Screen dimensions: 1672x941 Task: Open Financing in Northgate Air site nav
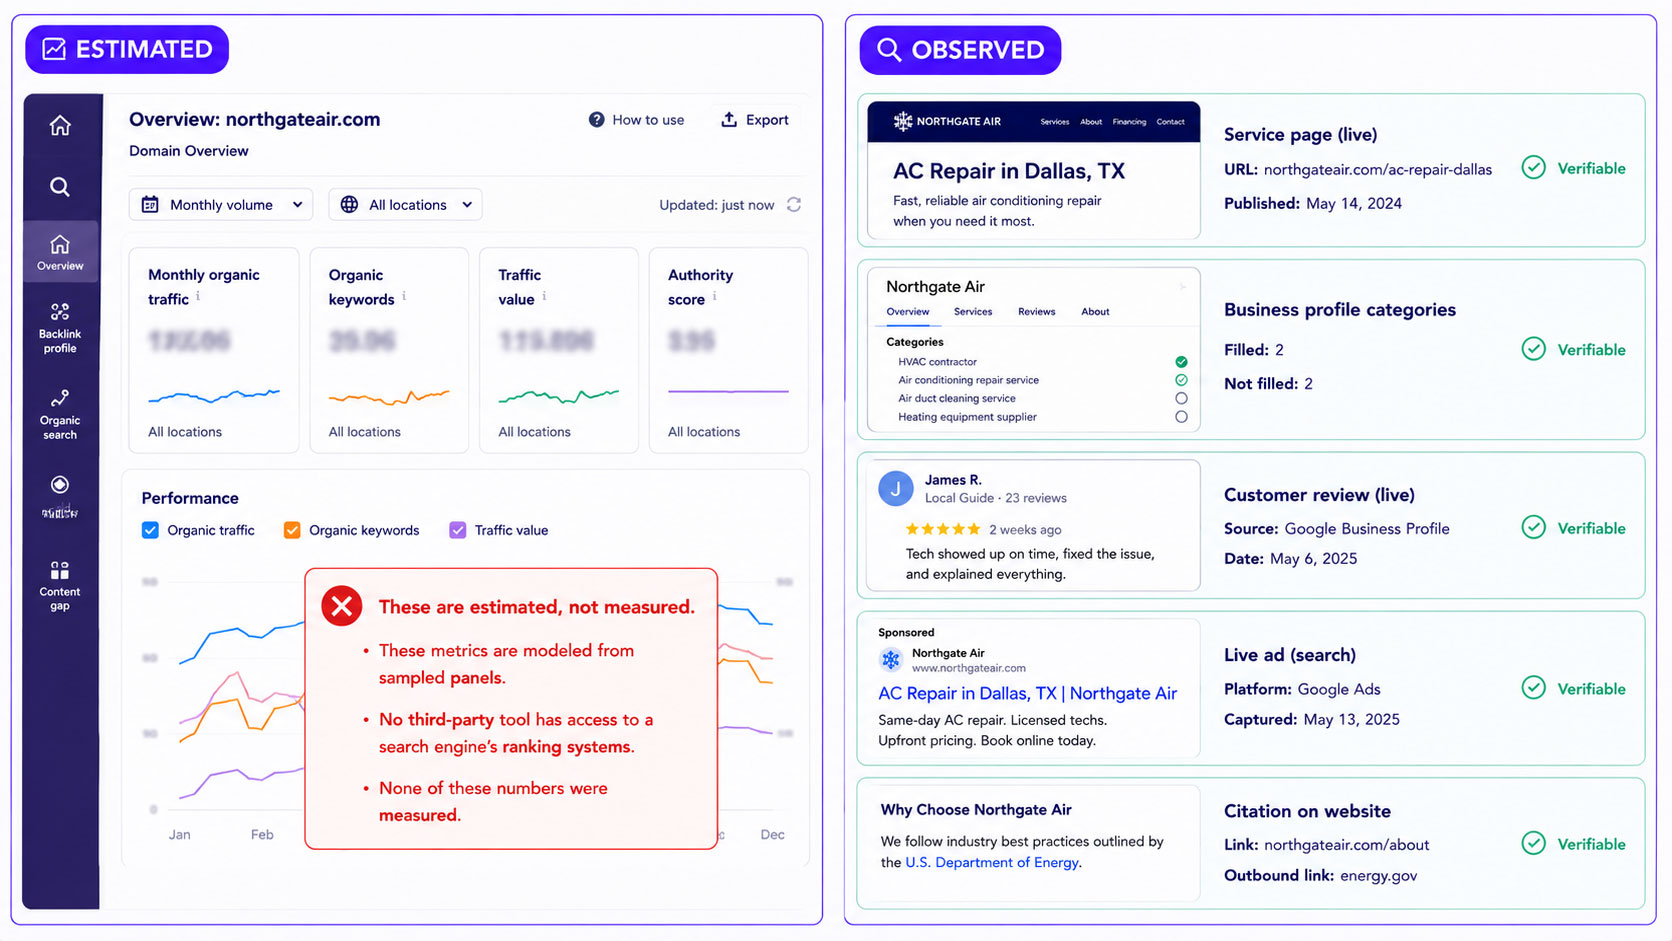1129,122
